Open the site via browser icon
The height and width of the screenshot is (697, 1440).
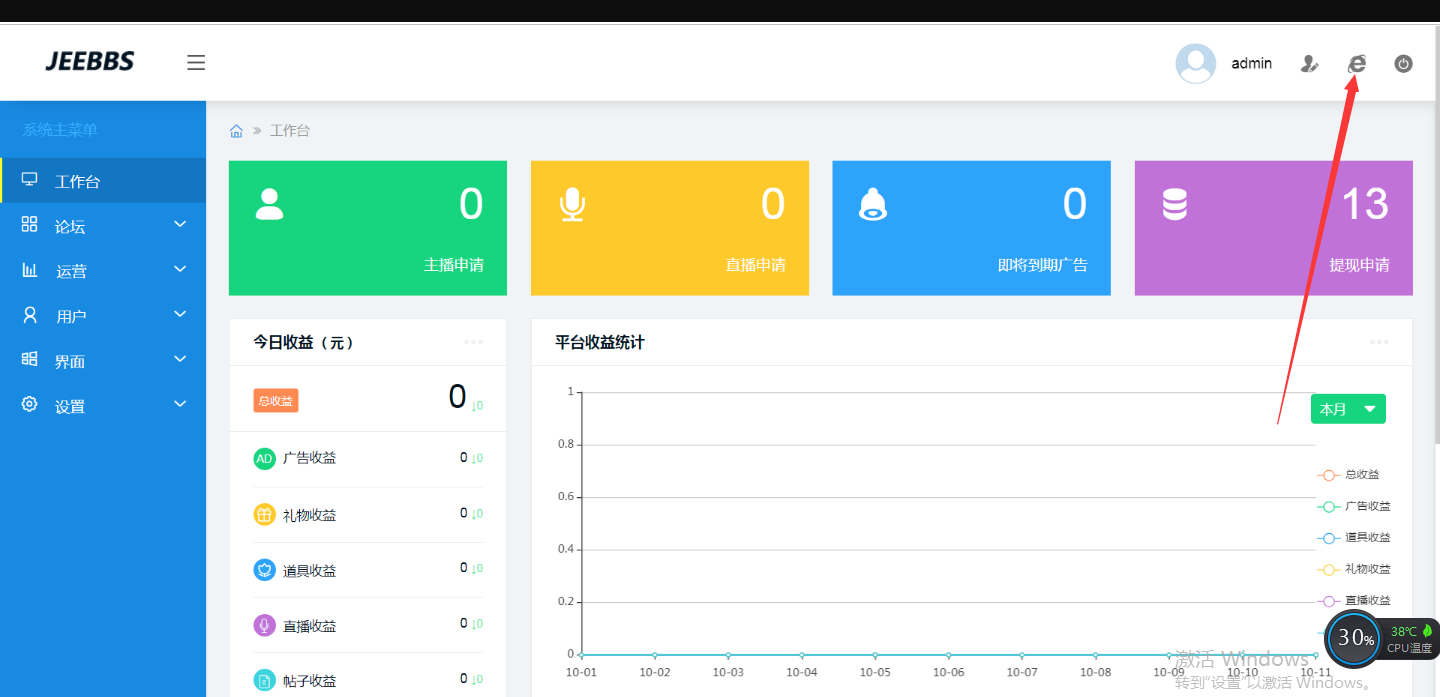(1356, 64)
